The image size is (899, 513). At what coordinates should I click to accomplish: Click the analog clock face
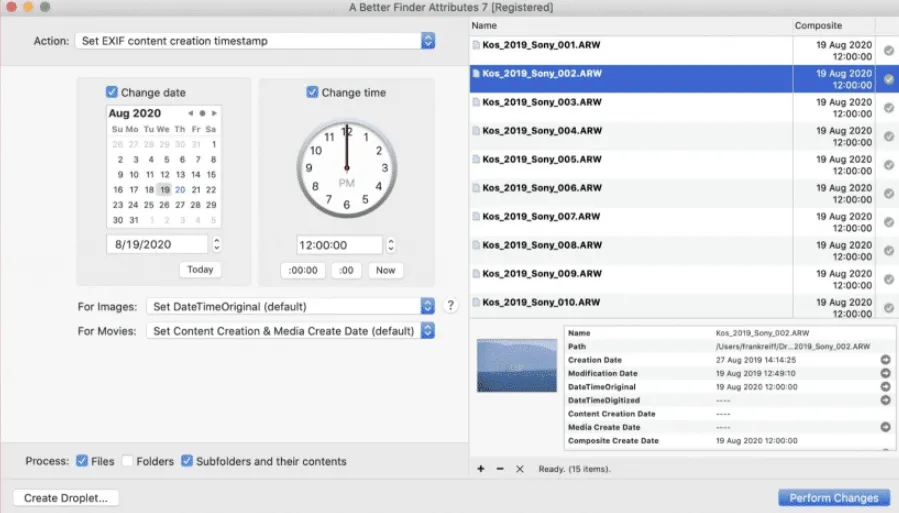click(346, 169)
